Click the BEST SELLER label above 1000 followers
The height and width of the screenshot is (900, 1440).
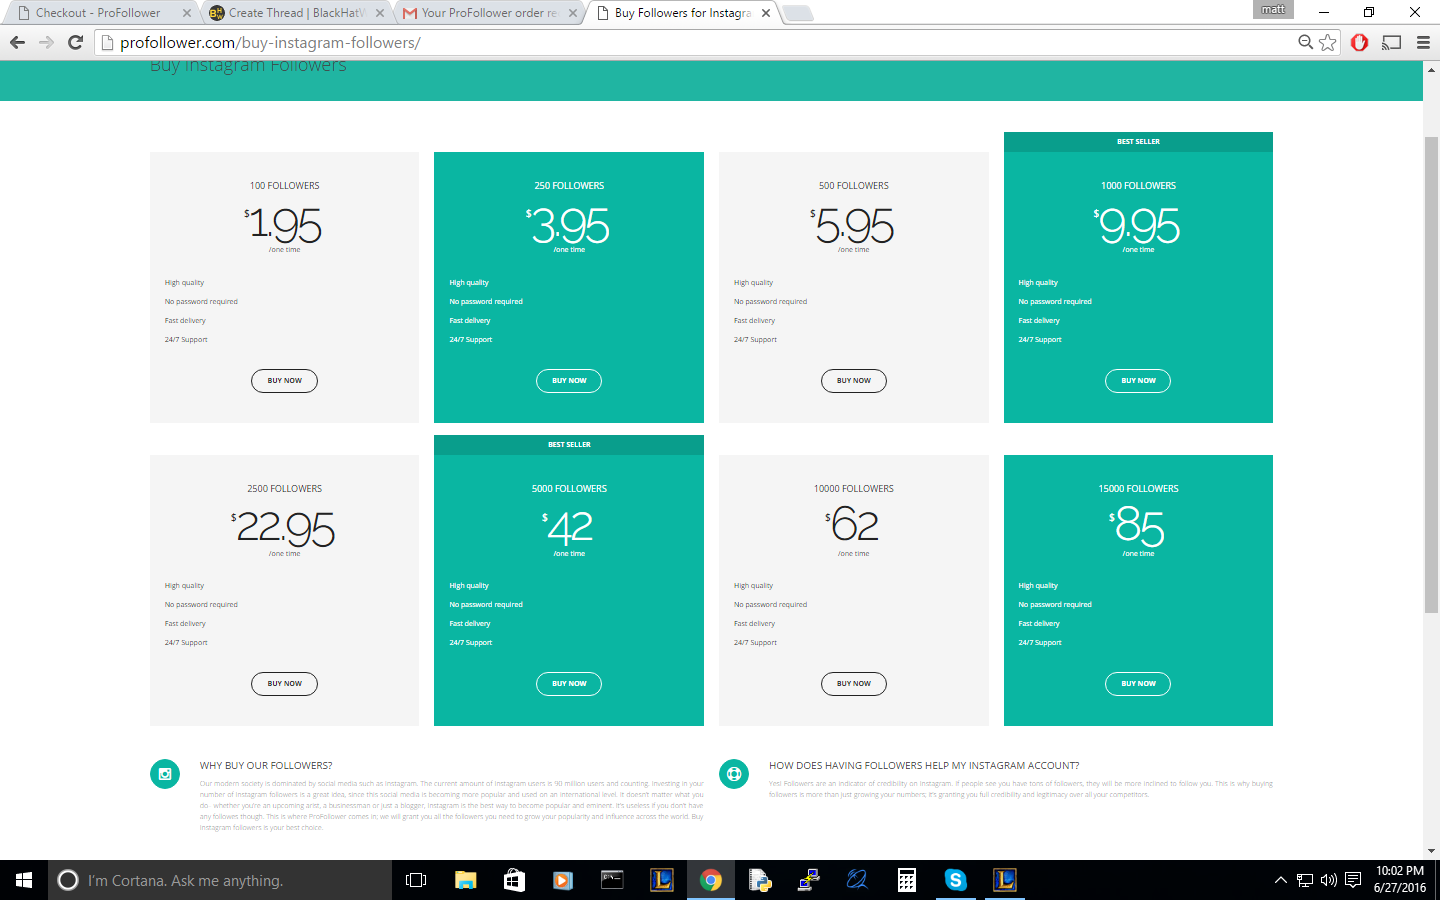(1138, 142)
